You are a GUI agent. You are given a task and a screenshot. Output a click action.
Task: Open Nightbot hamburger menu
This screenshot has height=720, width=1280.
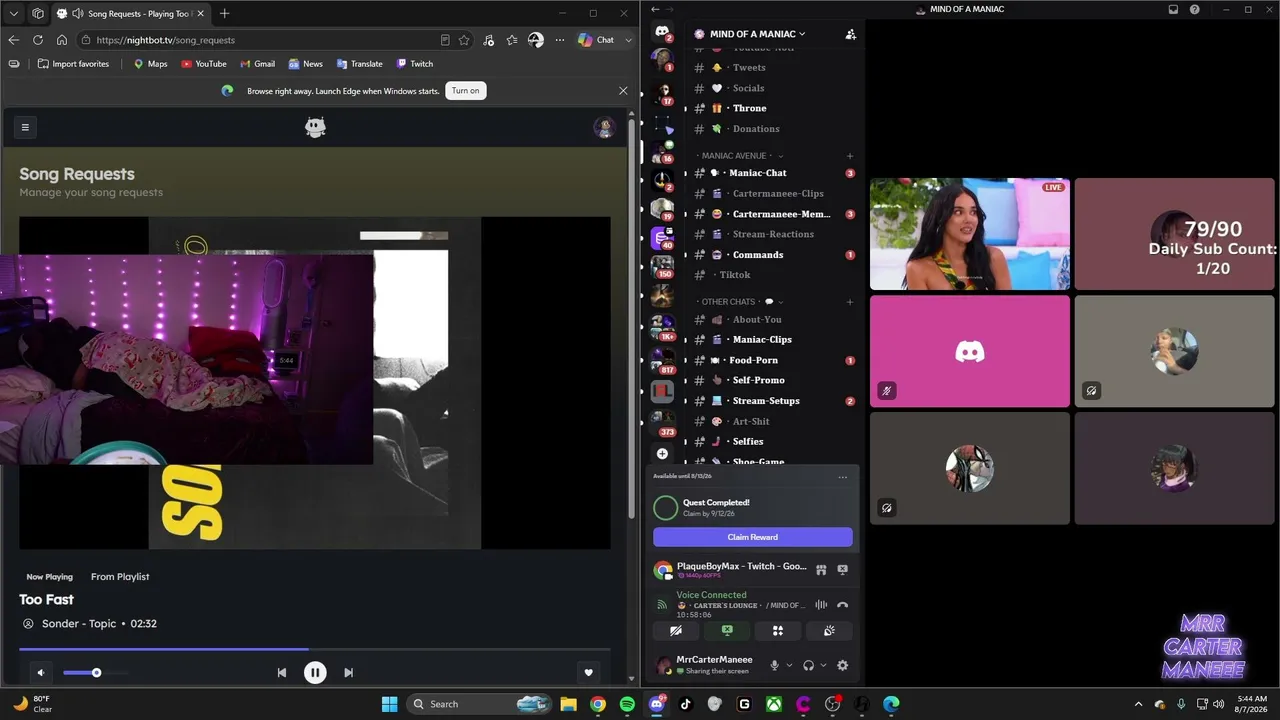point(25,127)
